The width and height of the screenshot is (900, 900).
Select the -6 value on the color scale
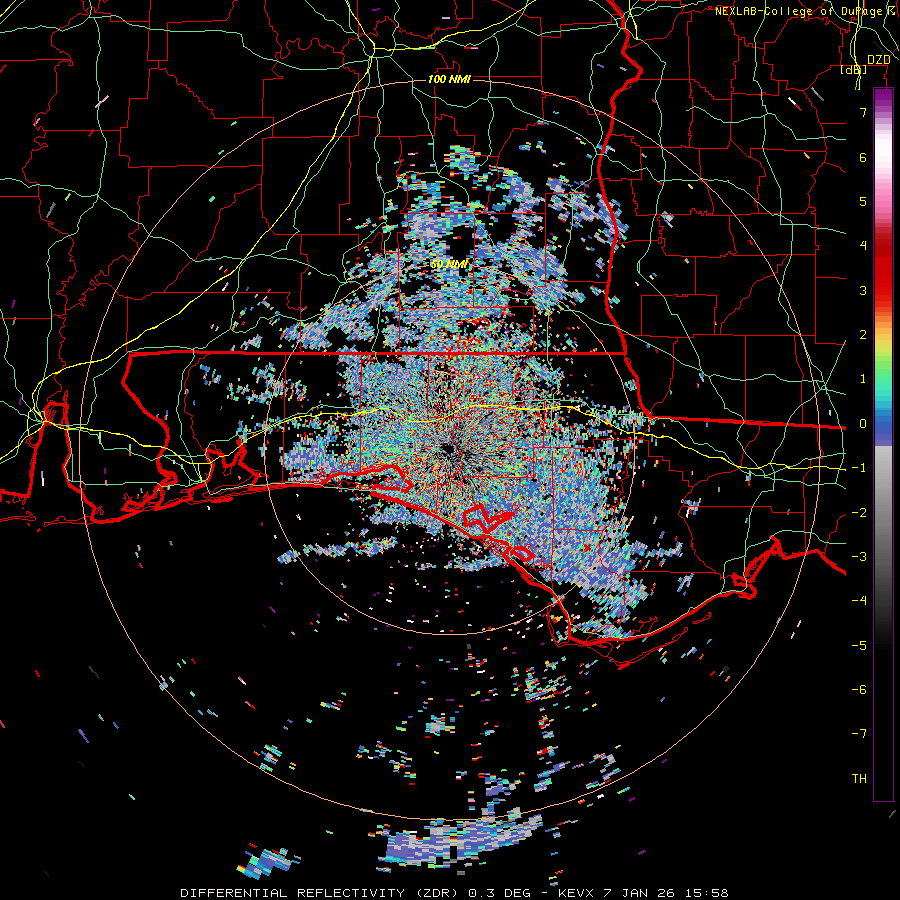(x=859, y=690)
